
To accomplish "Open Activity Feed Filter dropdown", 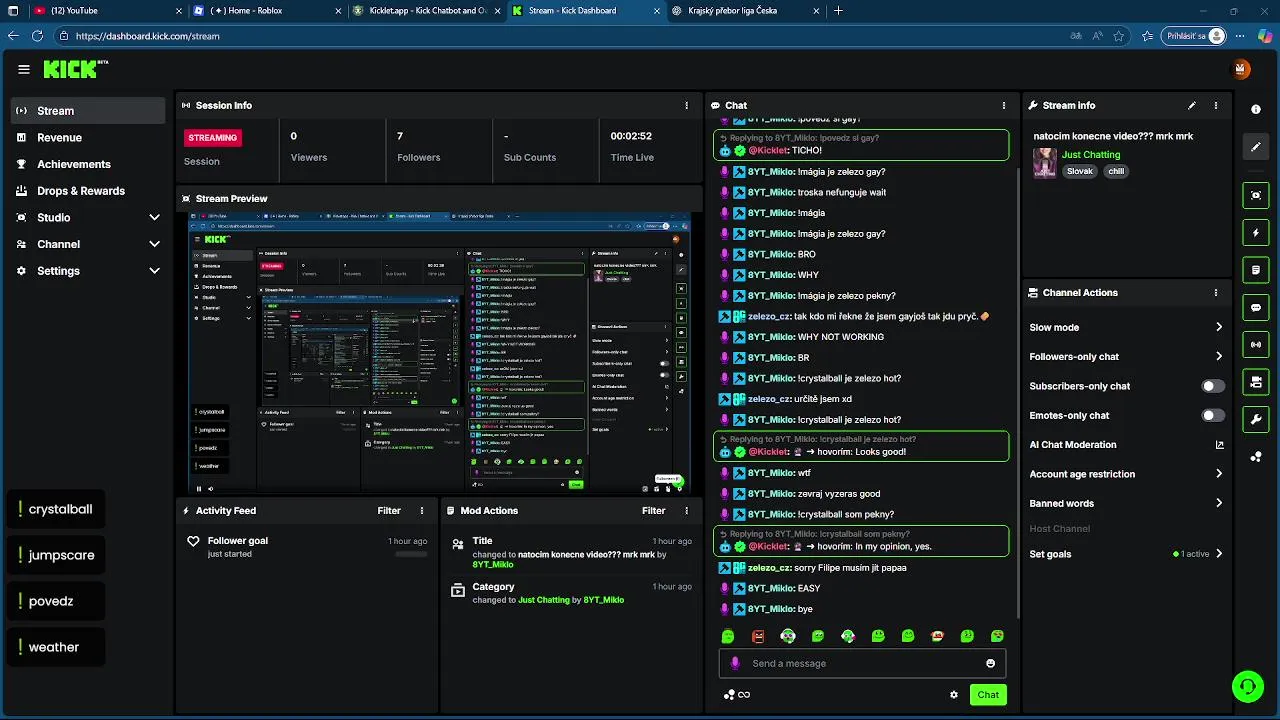I will pyautogui.click(x=389, y=511).
